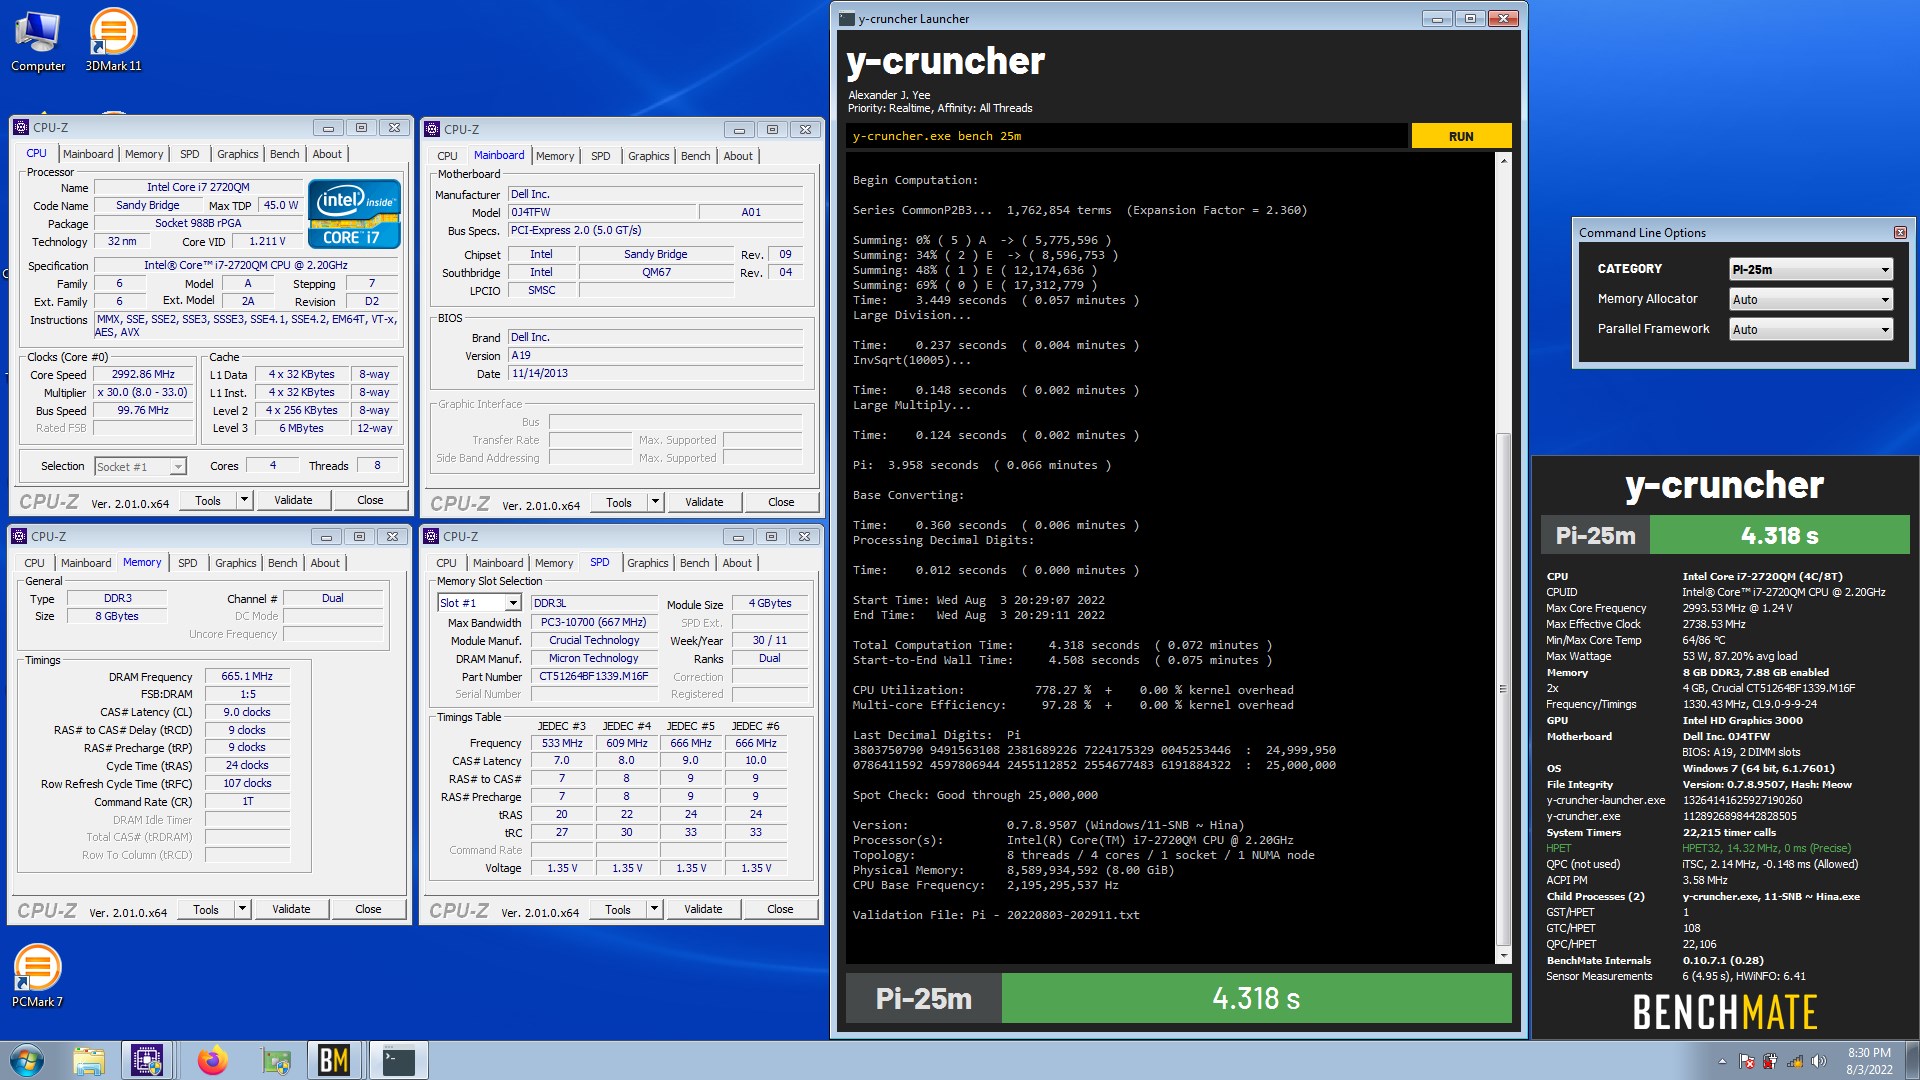Click the launcher console scrollbar thumb
Viewport: 1920px width, 1080px height.
point(1503,690)
